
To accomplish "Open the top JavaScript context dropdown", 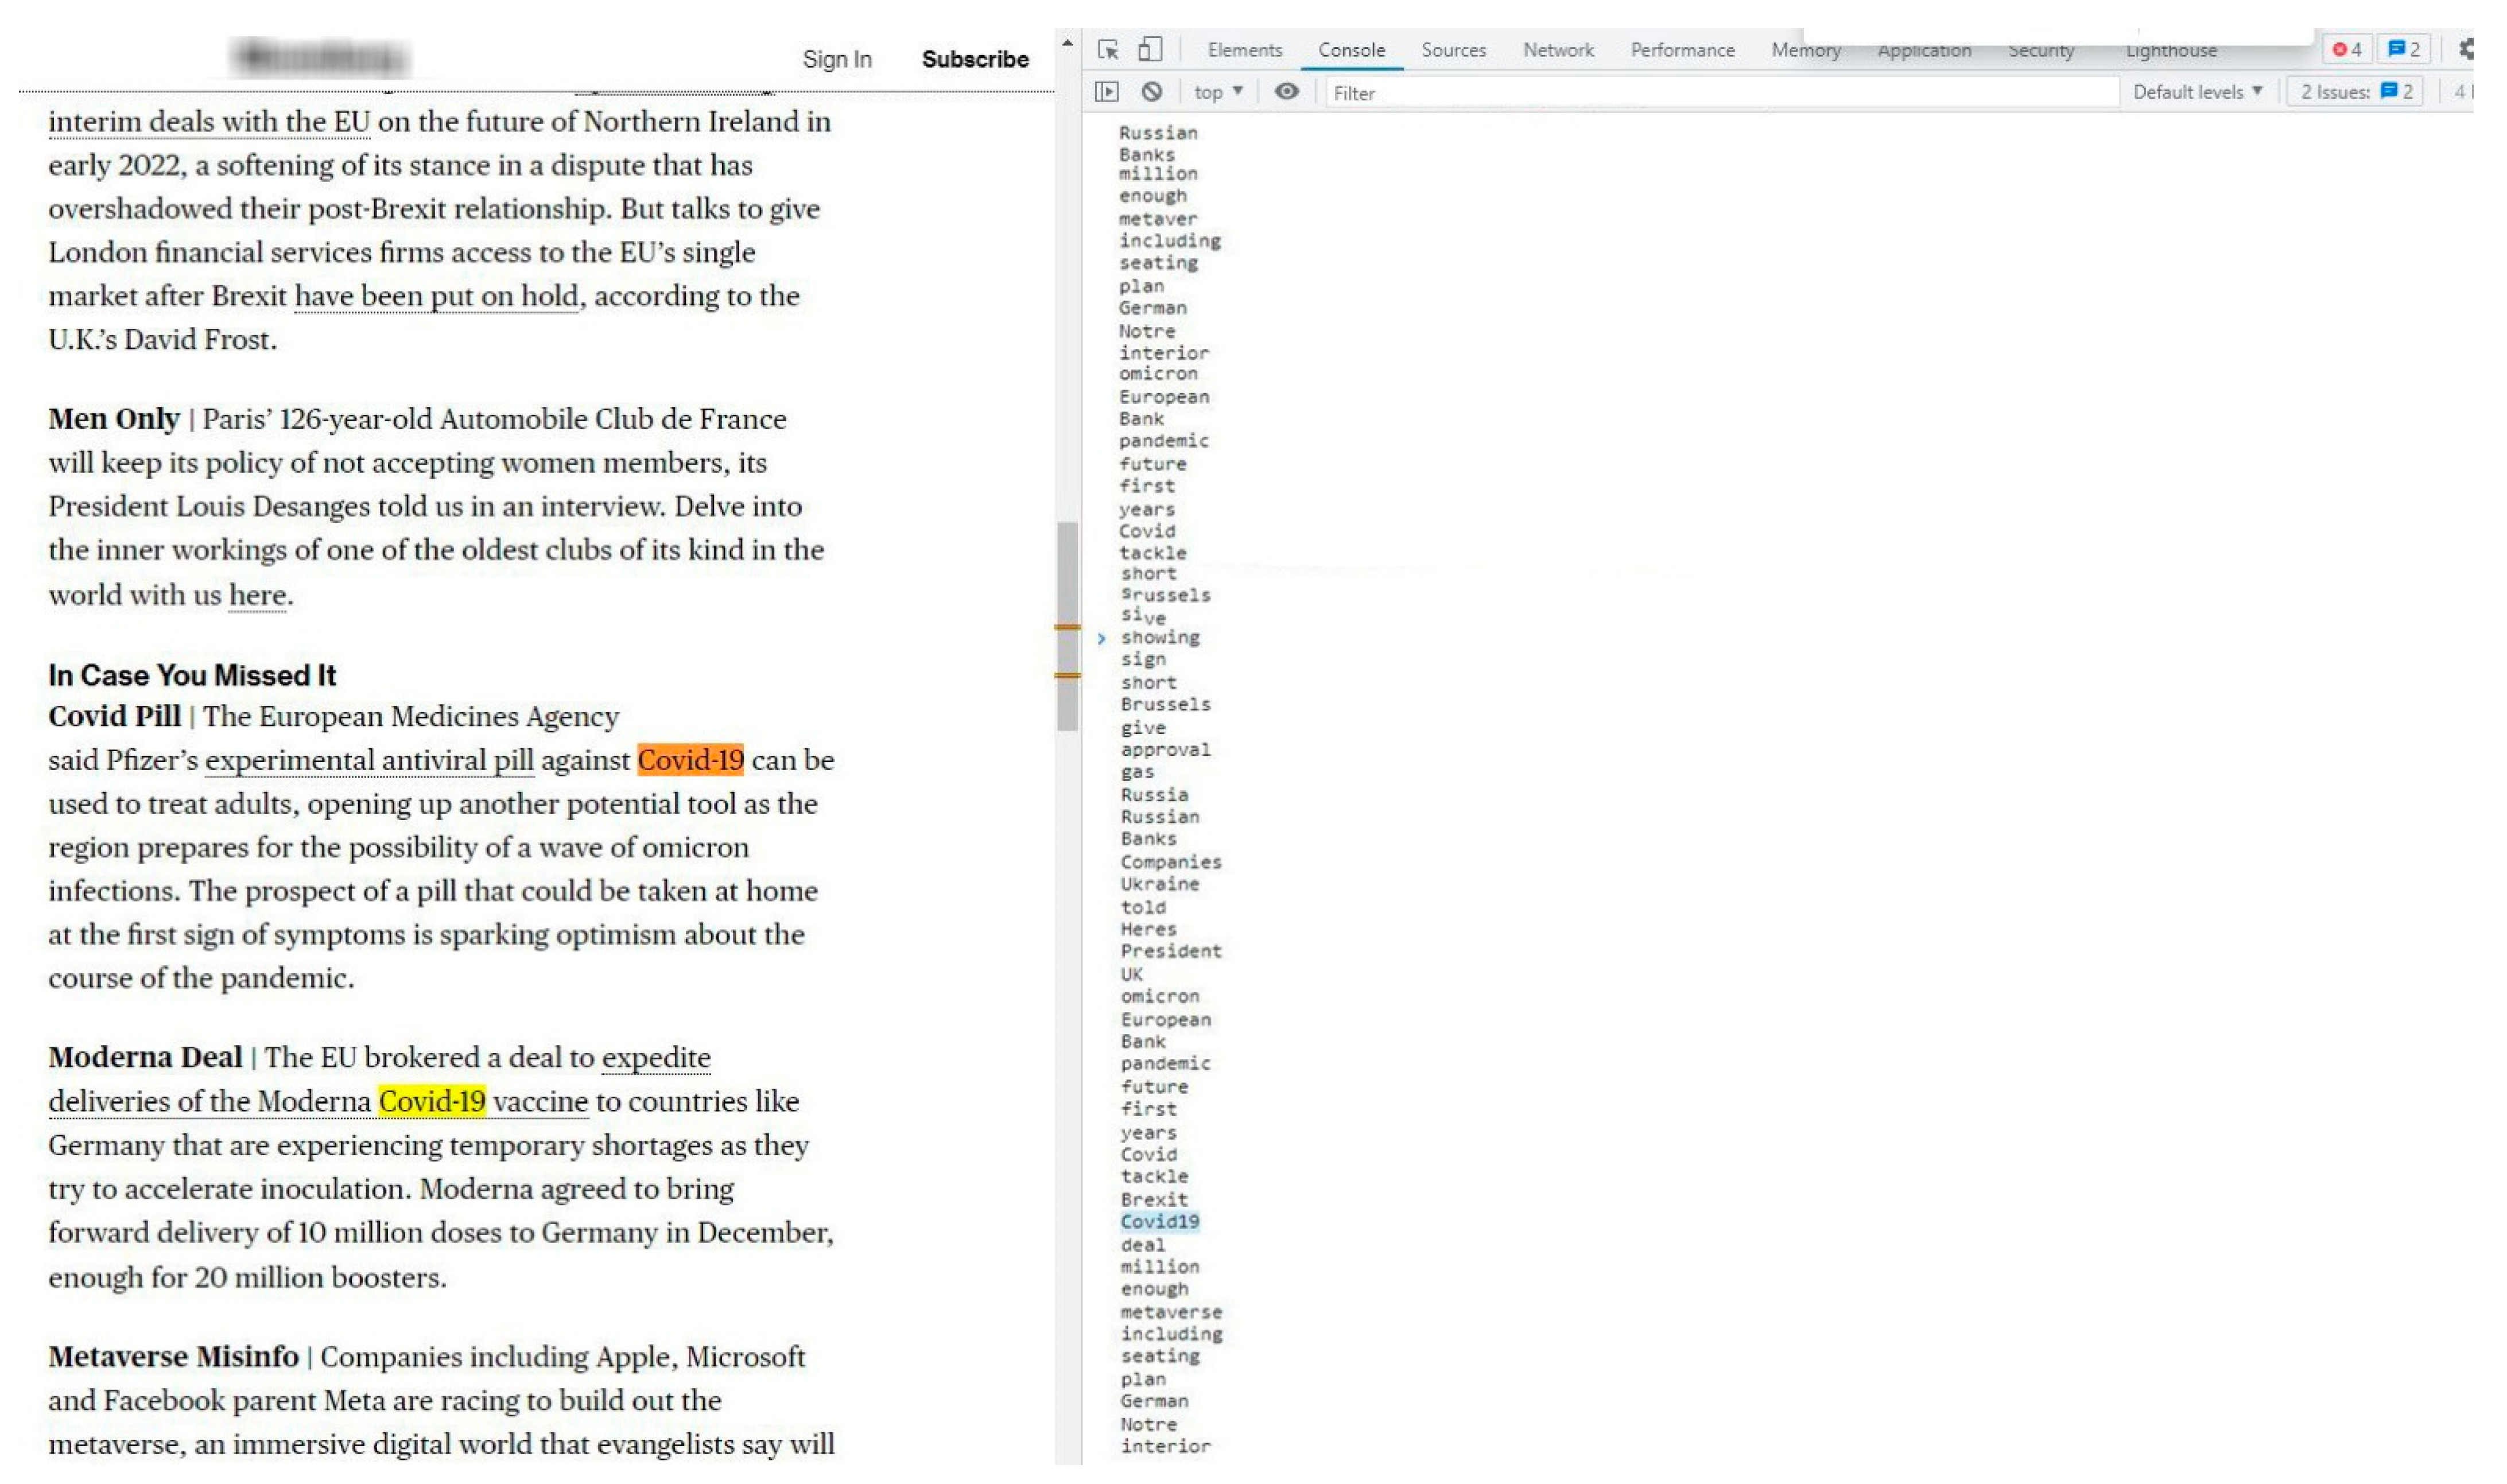I will [x=1218, y=92].
